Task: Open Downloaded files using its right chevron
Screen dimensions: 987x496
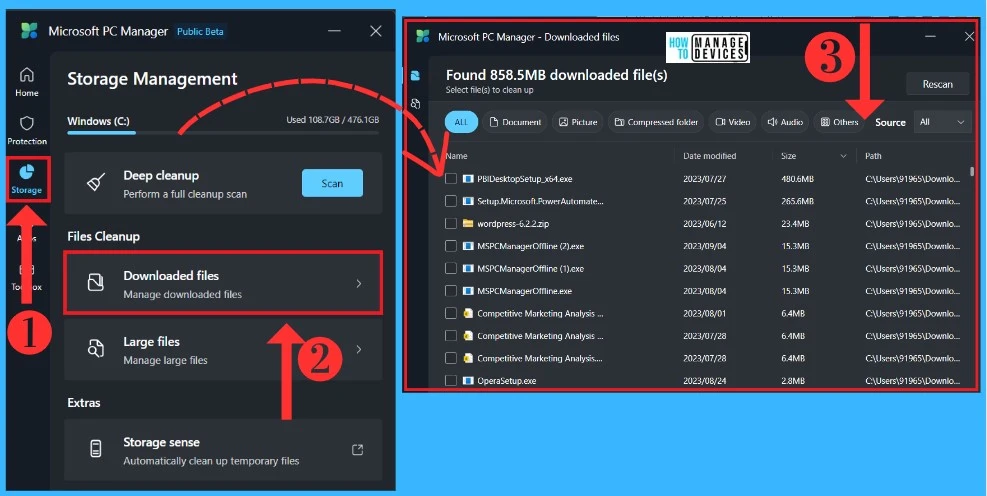Action: [x=359, y=284]
